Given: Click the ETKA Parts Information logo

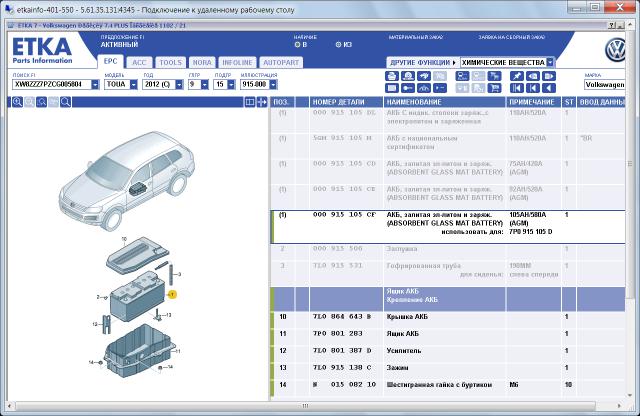Looking at the screenshot, I should pyautogui.click(x=42, y=51).
